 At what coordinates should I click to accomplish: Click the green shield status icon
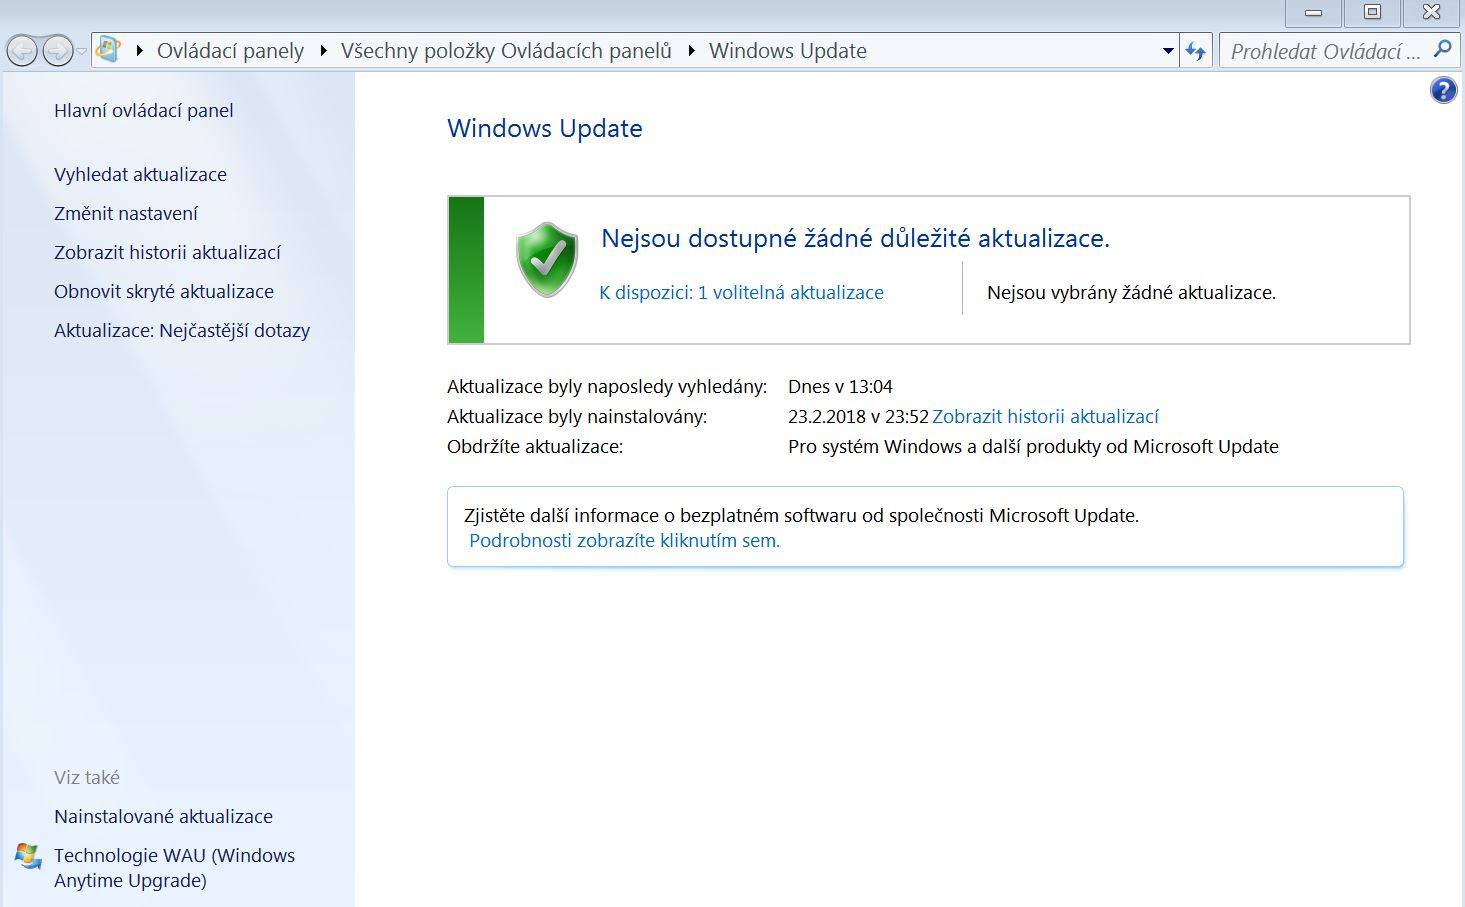(x=547, y=259)
